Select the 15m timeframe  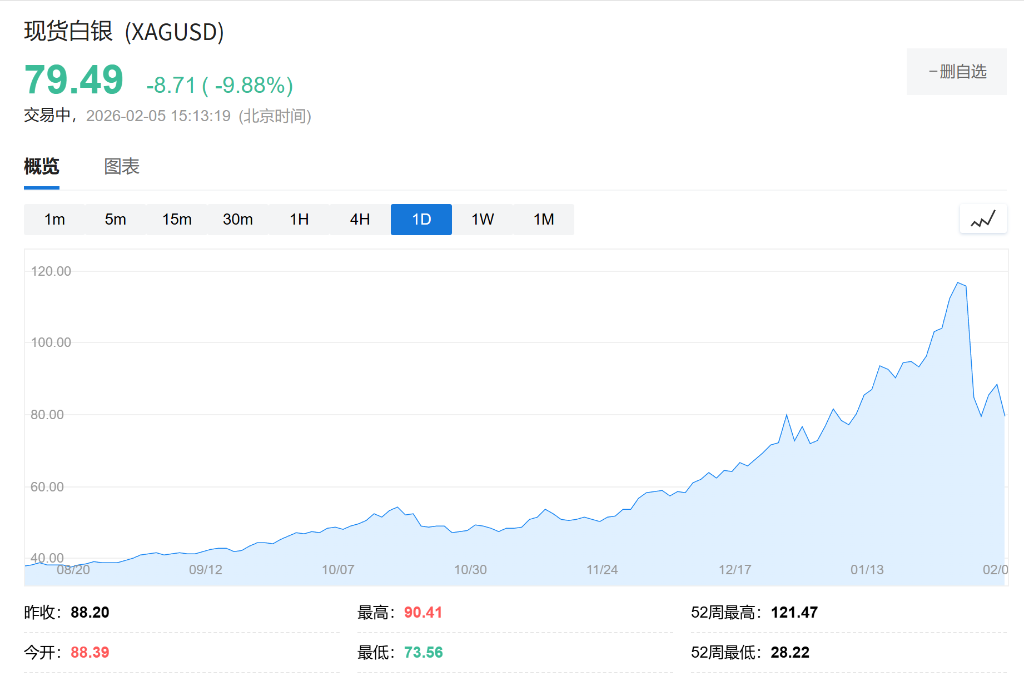(176, 219)
